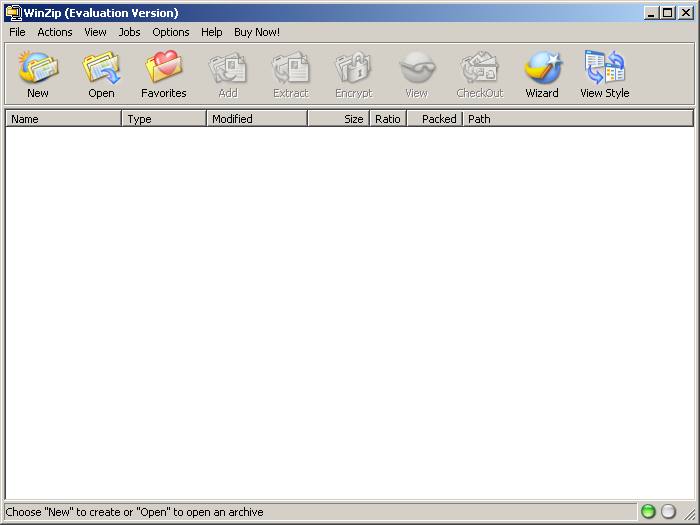Open the Jobs menu
Screen dimensions: 700x525
pyautogui.click(x=129, y=32)
